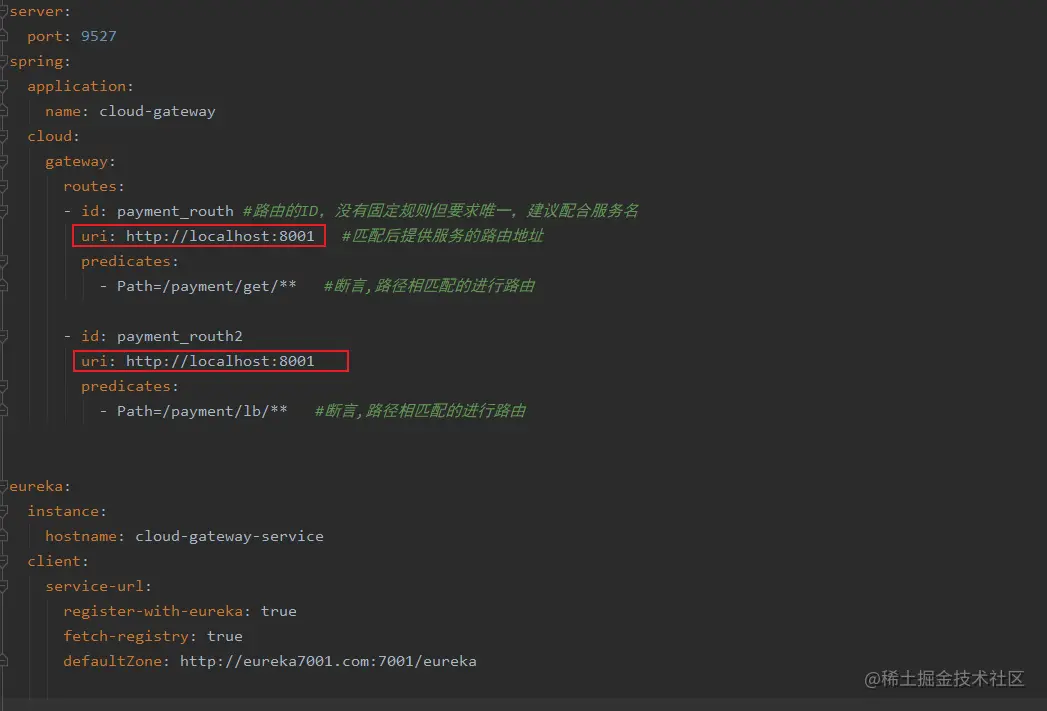
Task: Click the fetch-registry key
Action: point(126,636)
